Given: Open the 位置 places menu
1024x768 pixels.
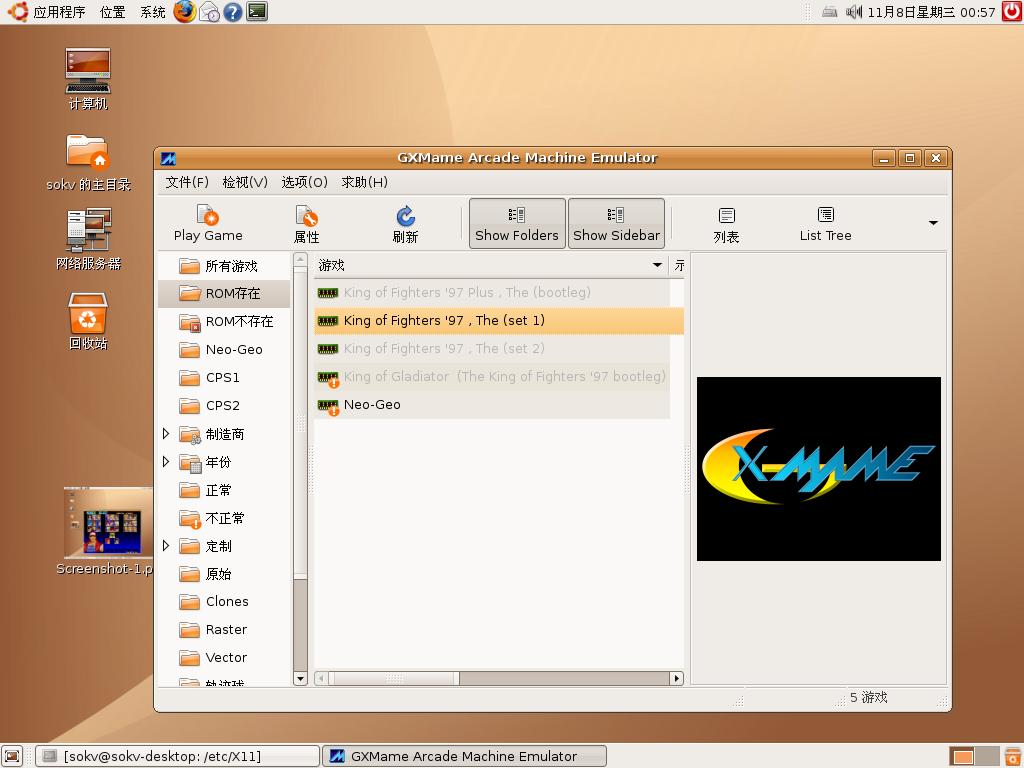Looking at the screenshot, I should pos(112,12).
